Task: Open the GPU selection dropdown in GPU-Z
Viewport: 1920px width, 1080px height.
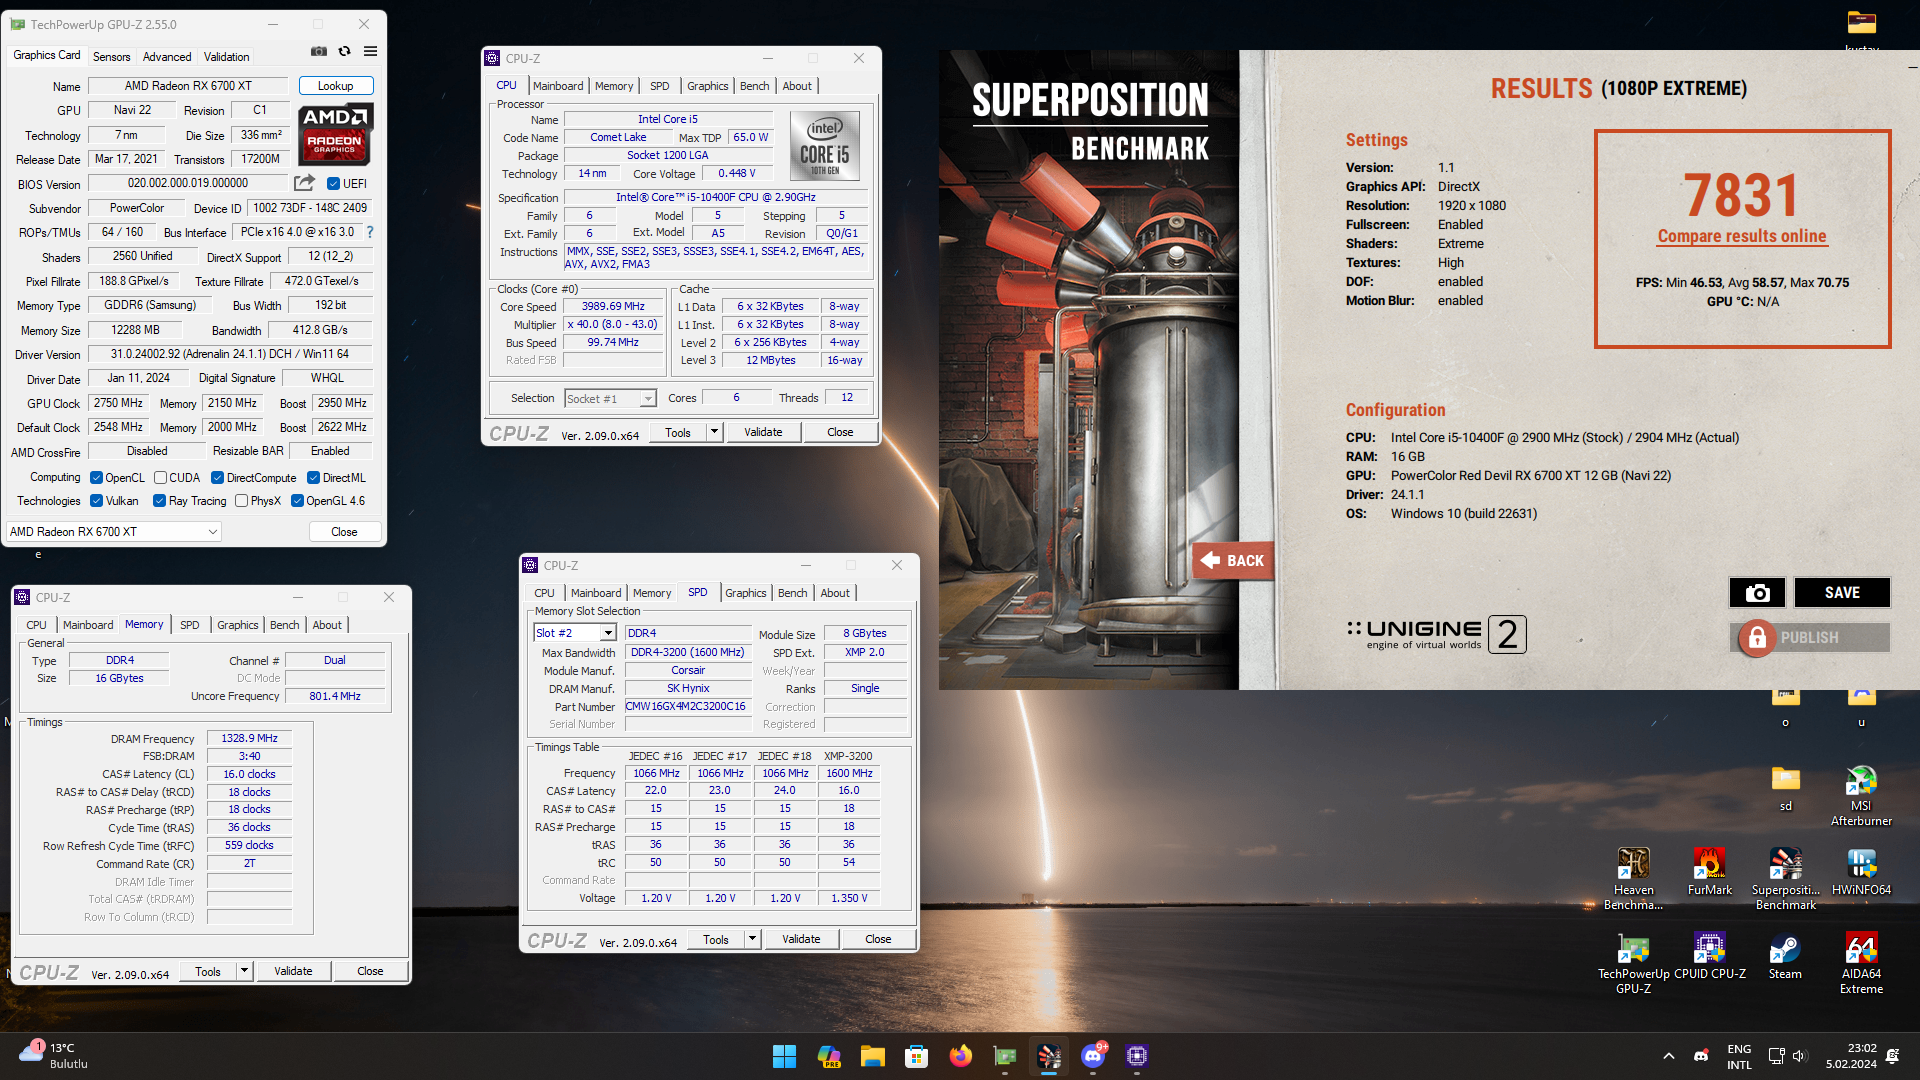Action: 113,532
